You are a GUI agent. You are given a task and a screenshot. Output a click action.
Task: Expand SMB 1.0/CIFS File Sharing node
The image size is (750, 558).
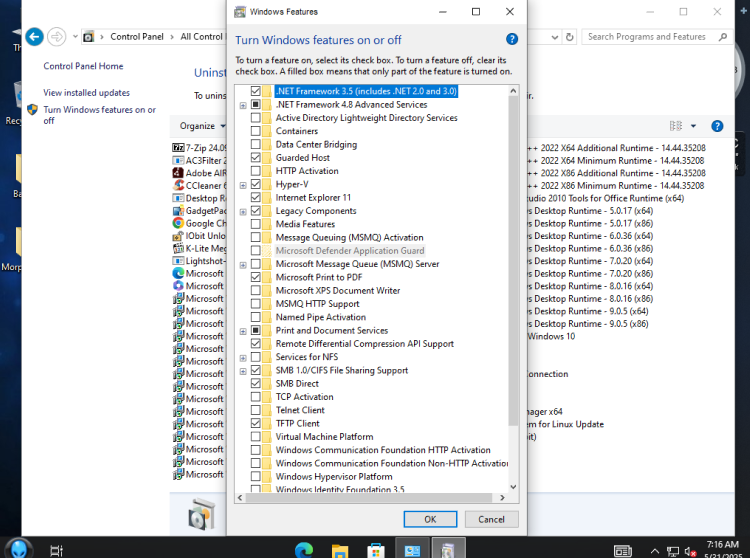(x=243, y=371)
